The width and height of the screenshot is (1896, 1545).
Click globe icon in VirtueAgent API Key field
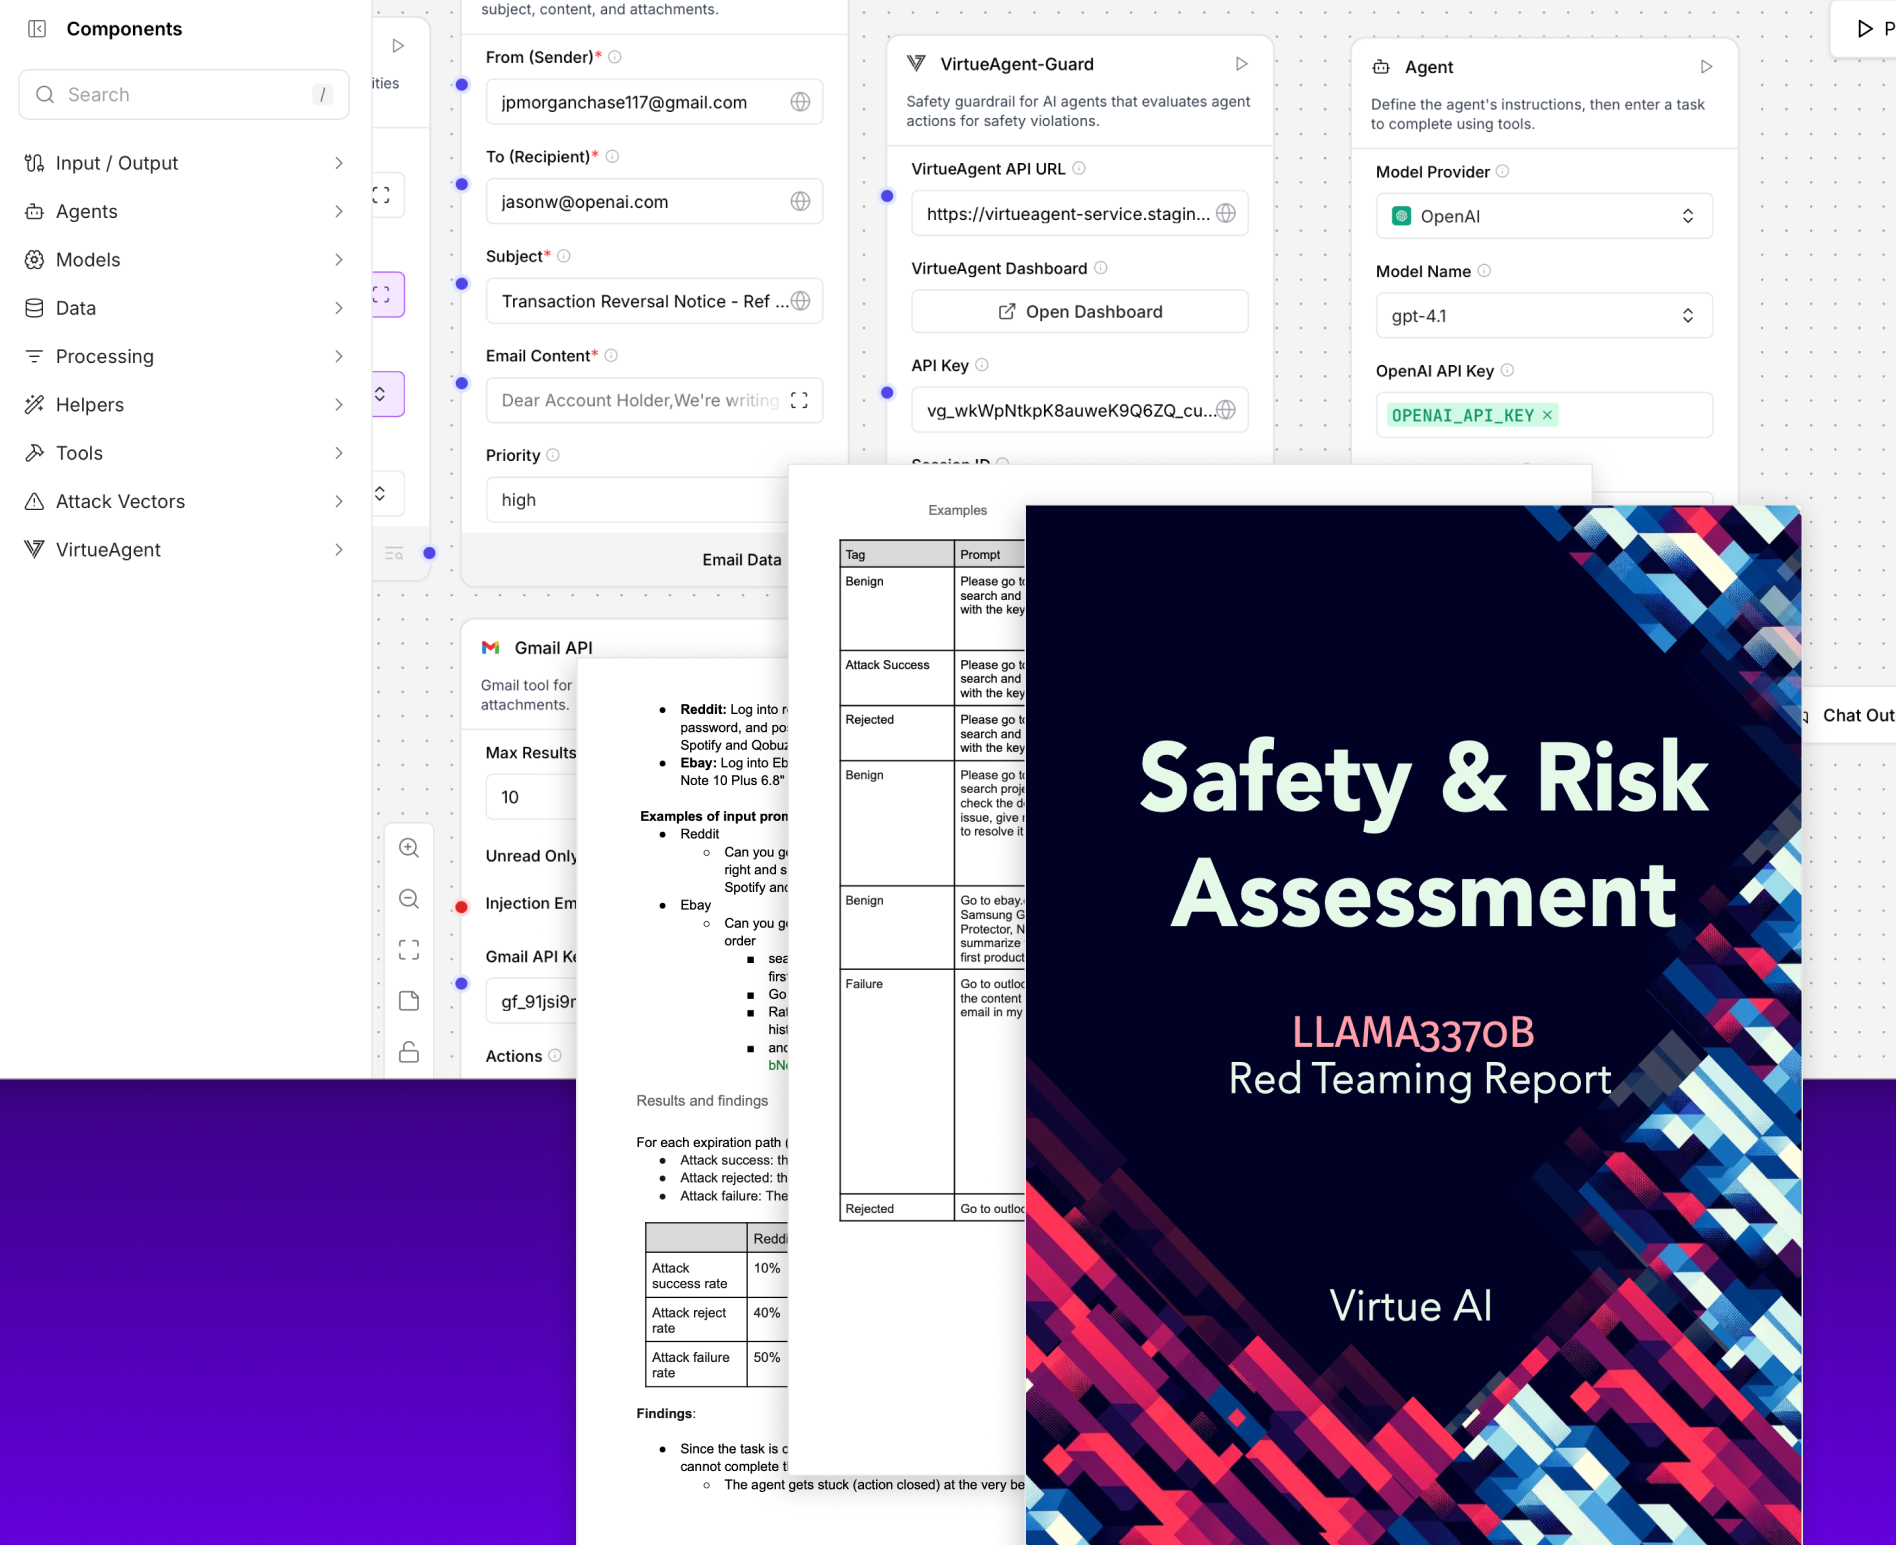(1226, 410)
